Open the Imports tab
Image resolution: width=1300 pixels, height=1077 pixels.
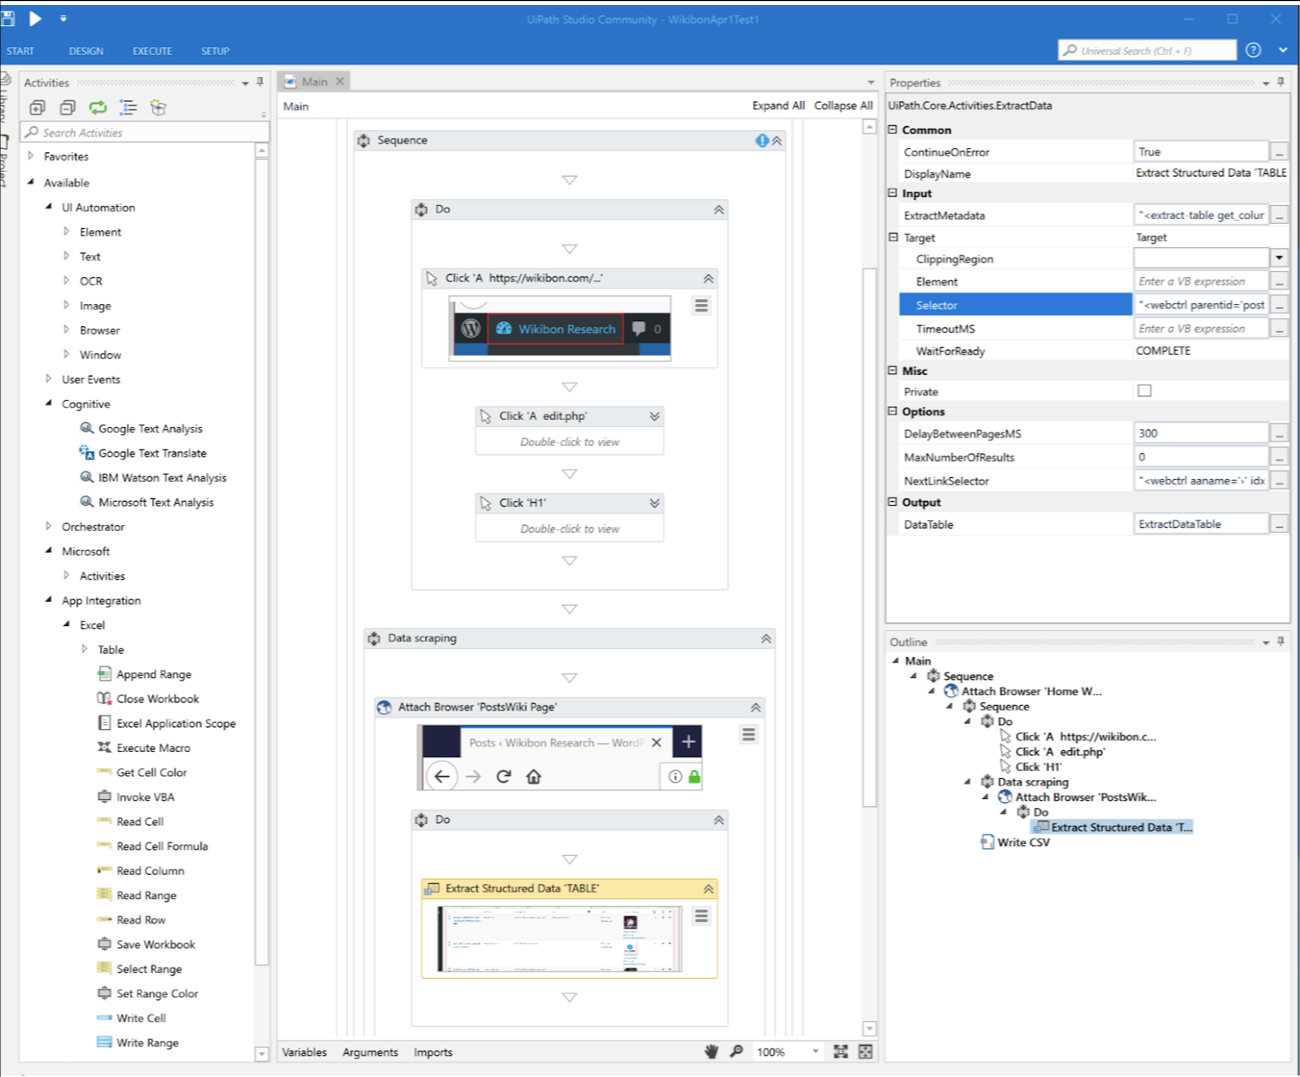click(x=433, y=1052)
